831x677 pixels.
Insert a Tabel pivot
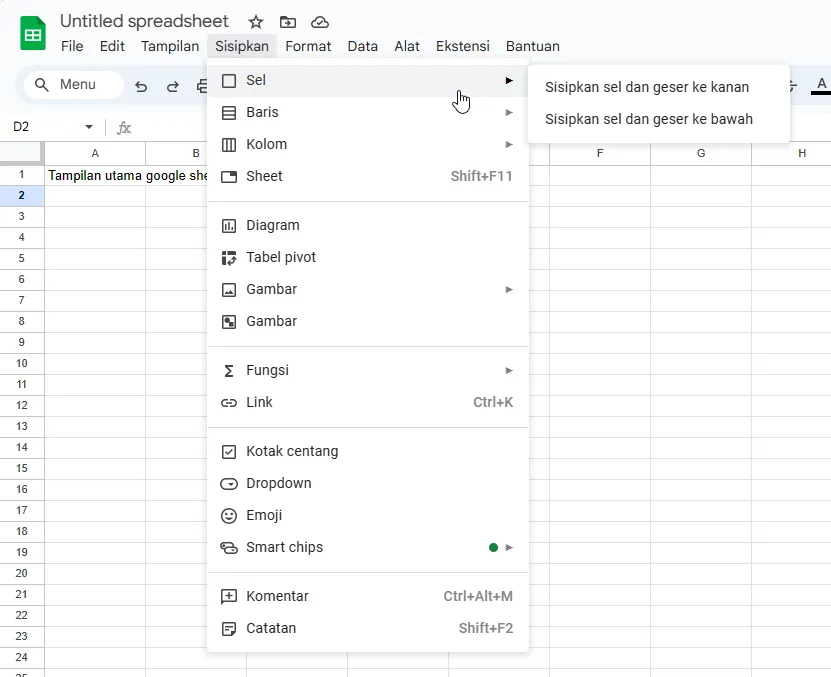(280, 257)
